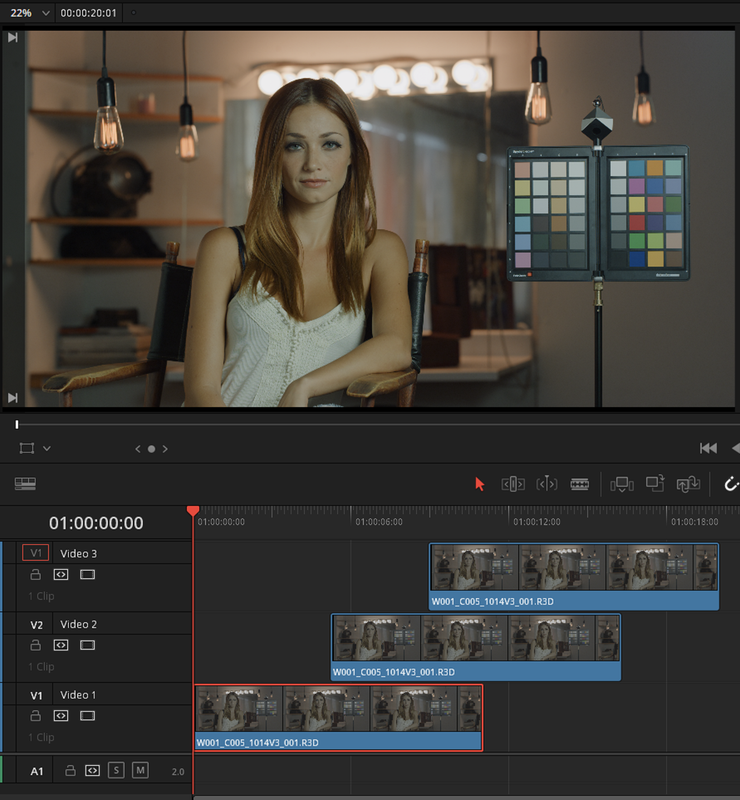Image resolution: width=740 pixels, height=800 pixels.
Task: Select the Selection Mode arrow tool
Action: click(x=479, y=484)
